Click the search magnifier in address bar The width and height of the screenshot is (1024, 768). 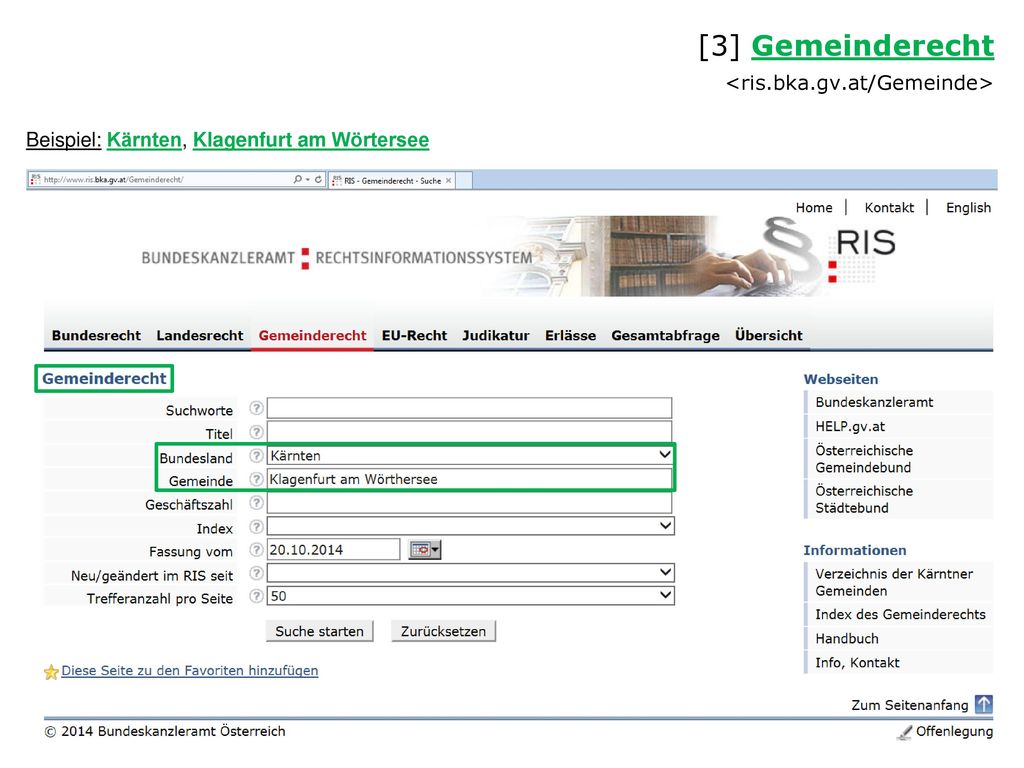(x=298, y=180)
